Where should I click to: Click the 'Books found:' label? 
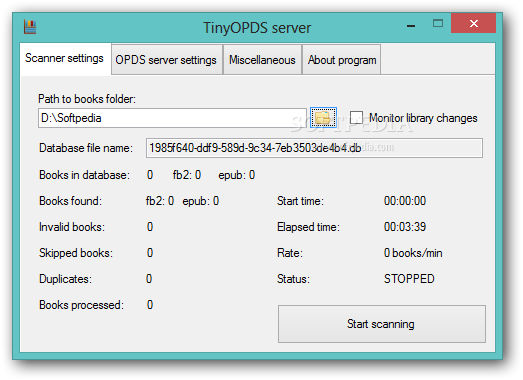pyautogui.click(x=70, y=201)
